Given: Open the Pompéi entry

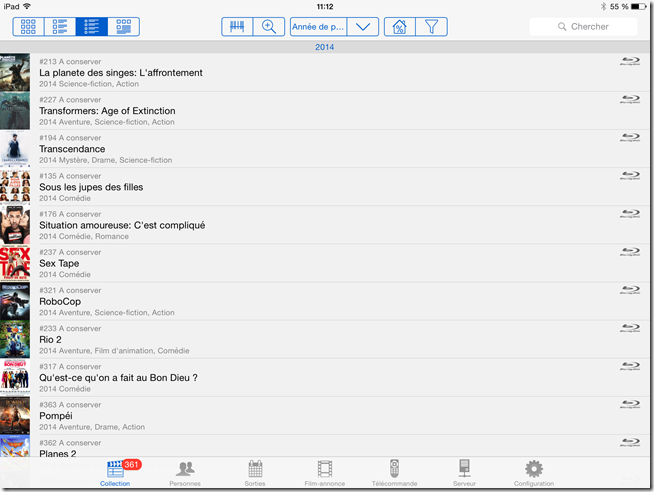Looking at the screenshot, I should [x=325, y=416].
